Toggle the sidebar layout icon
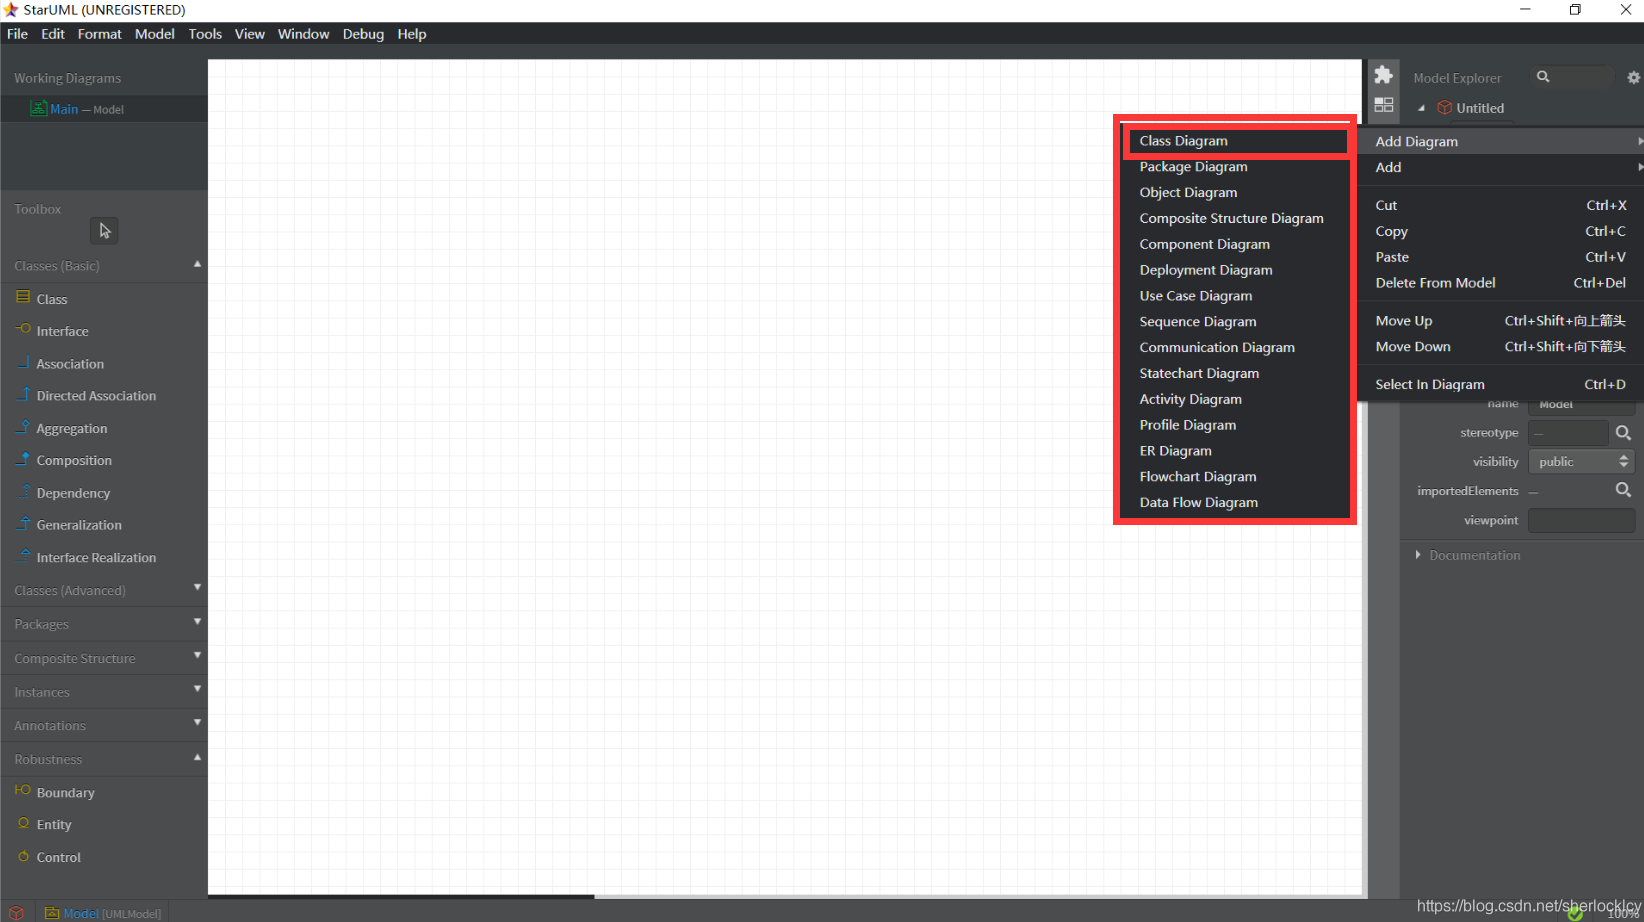The width and height of the screenshot is (1644, 922). (x=1384, y=105)
